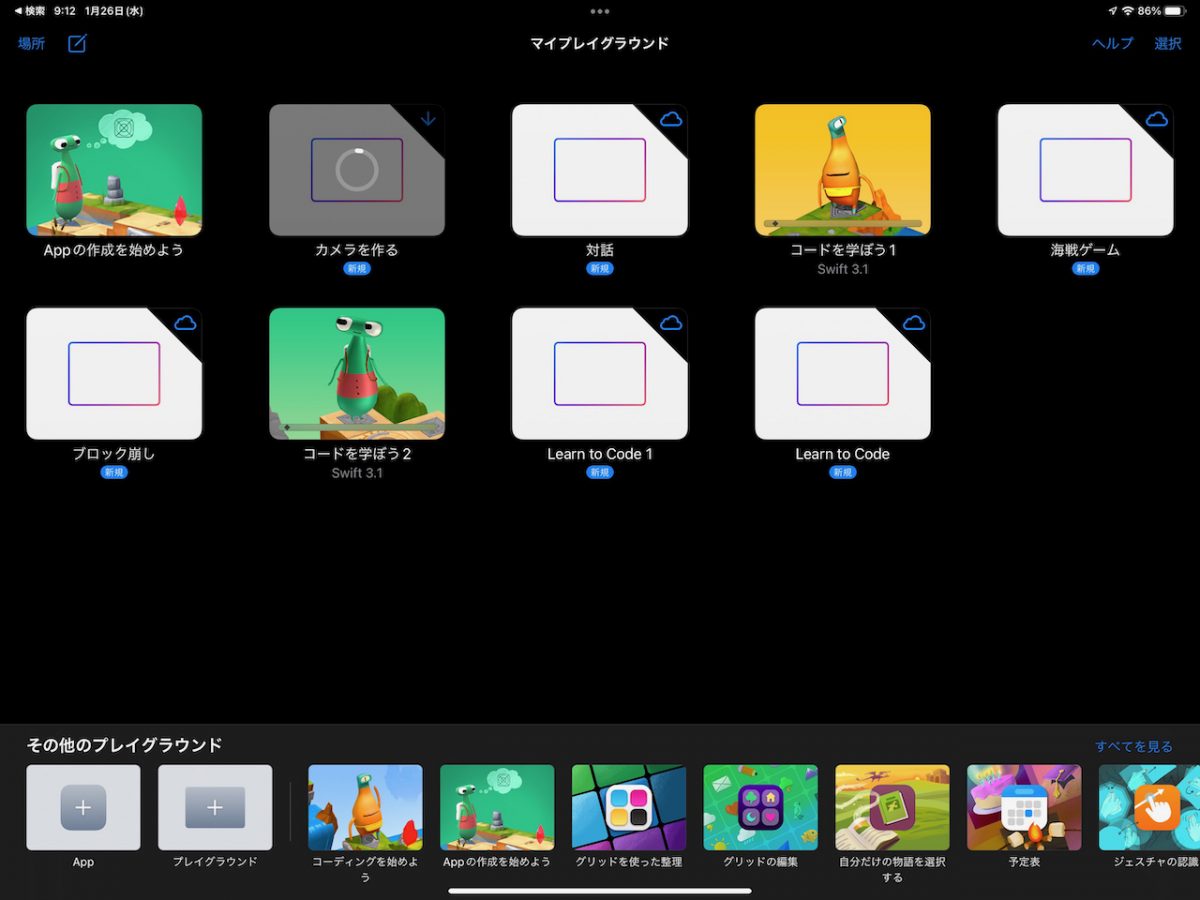Open the 海戦ゲーム playground thumbnail
This screenshot has width=1200, height=900.
point(1086,170)
